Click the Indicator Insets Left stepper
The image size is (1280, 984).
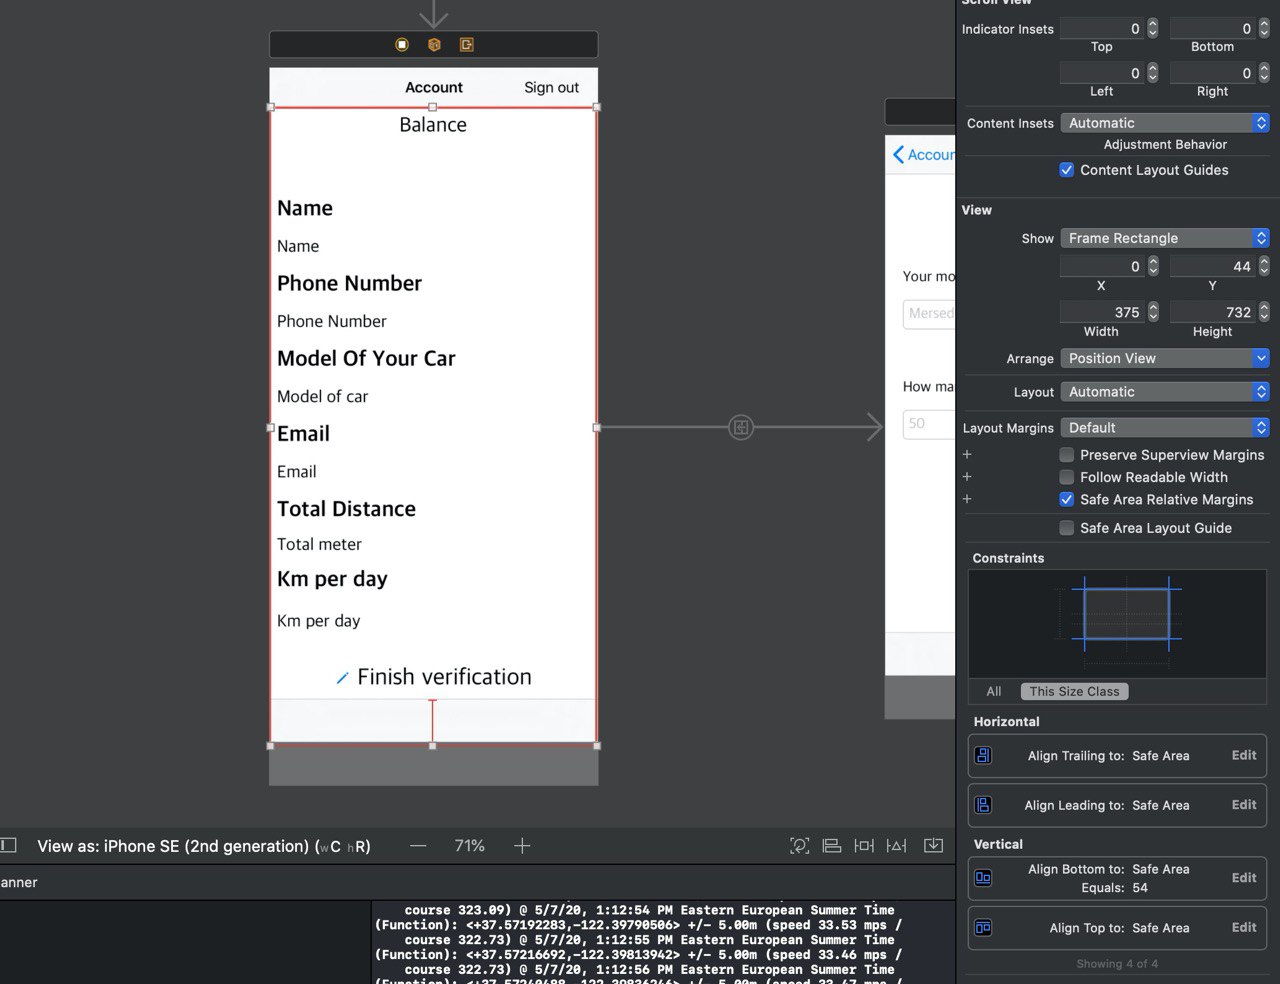(x=1153, y=73)
